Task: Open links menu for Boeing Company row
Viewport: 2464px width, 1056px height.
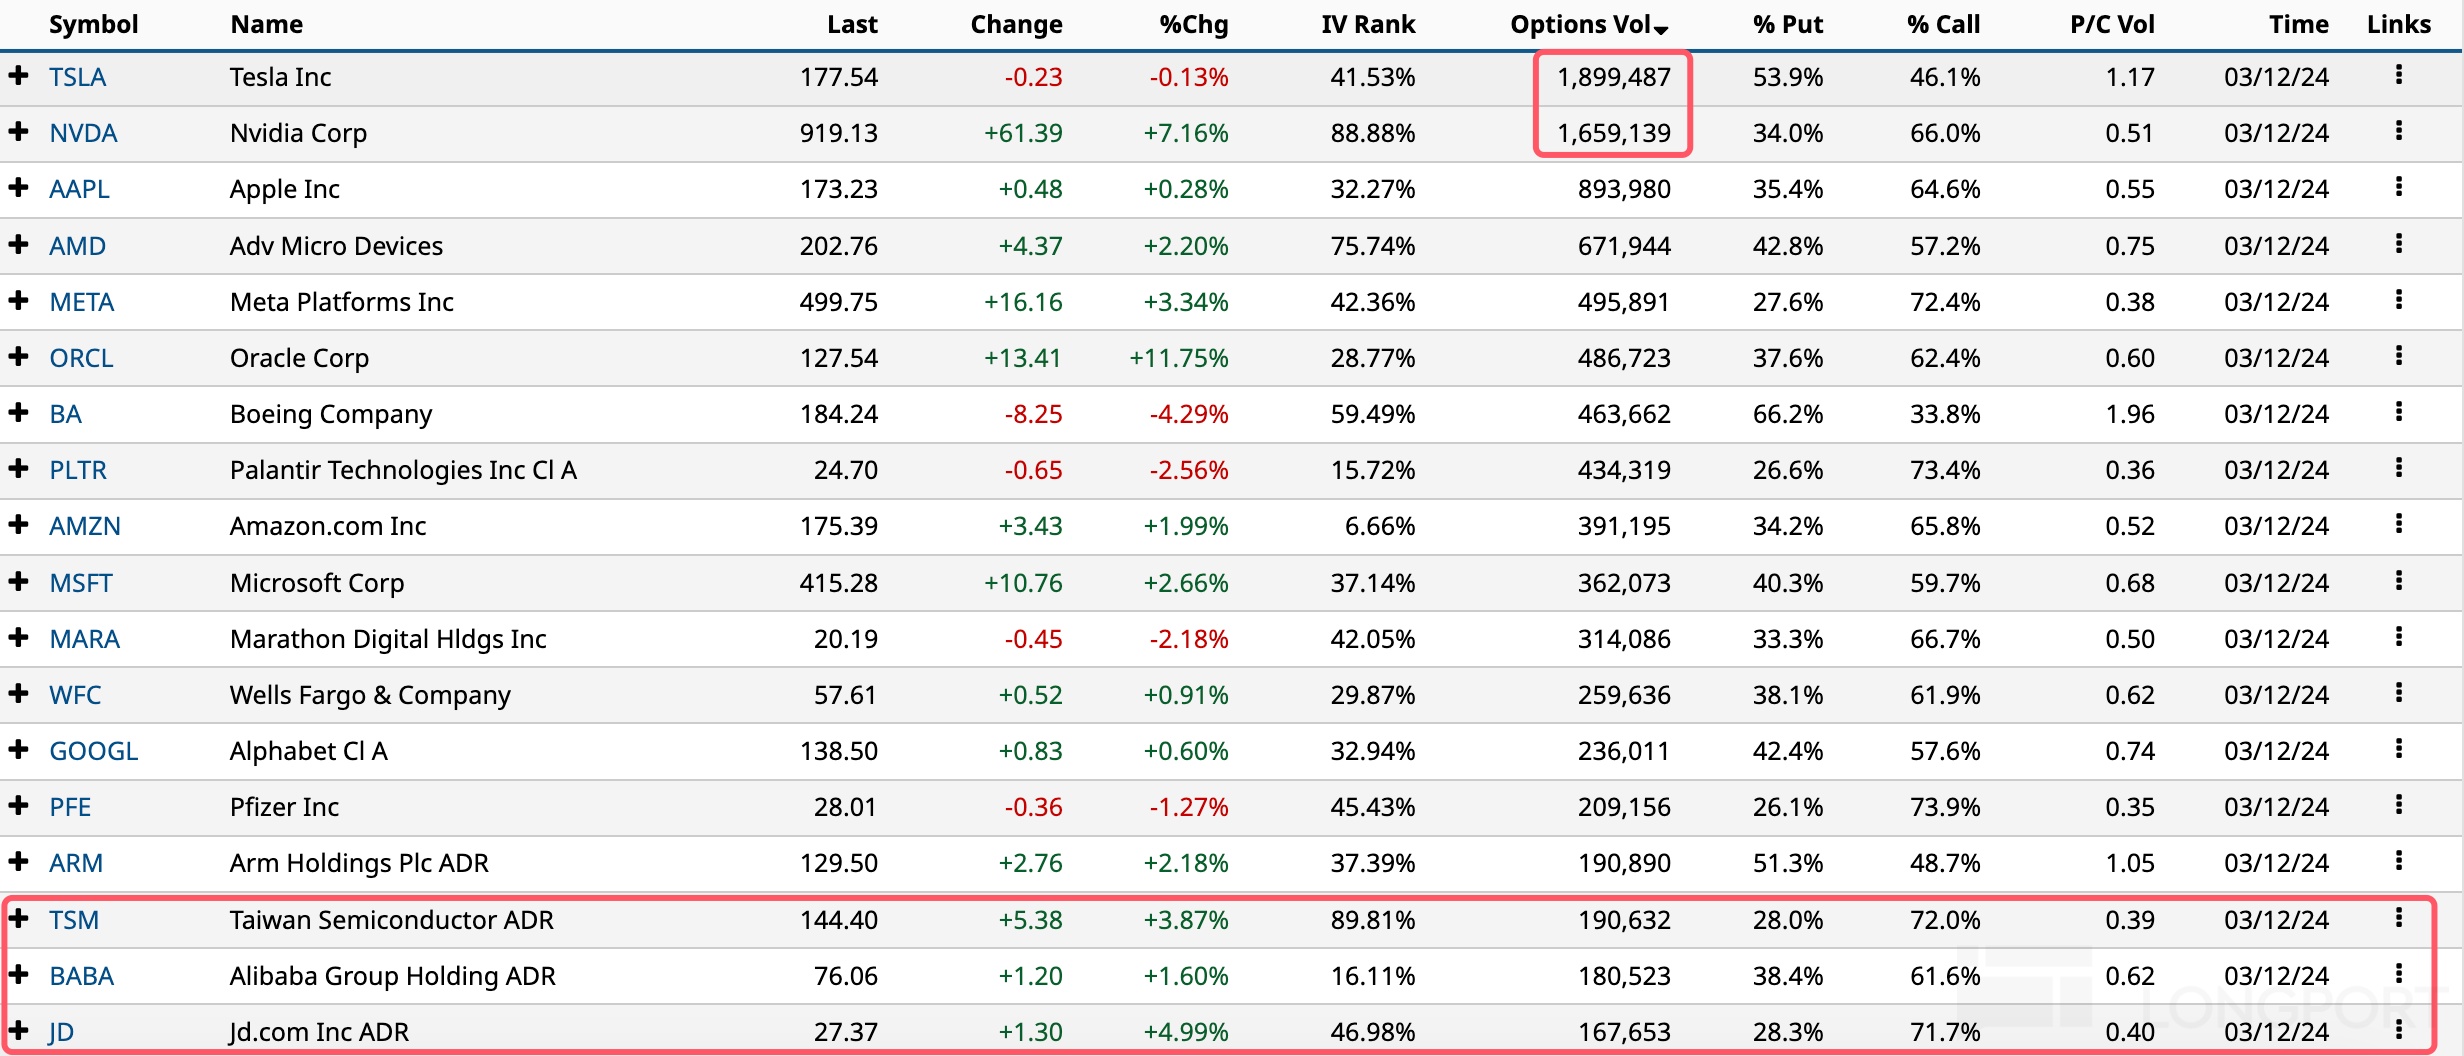Action: [2398, 412]
